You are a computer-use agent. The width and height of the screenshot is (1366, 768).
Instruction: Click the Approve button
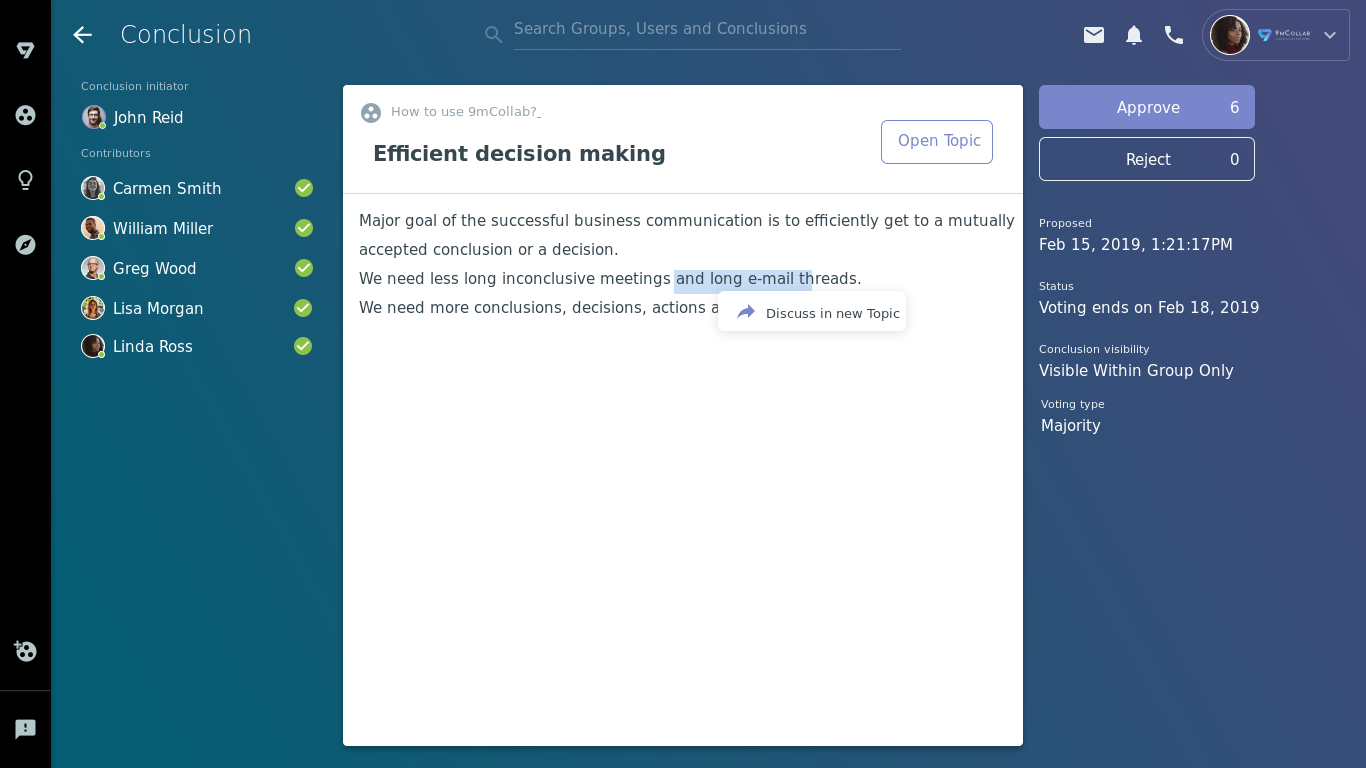point(1146,107)
